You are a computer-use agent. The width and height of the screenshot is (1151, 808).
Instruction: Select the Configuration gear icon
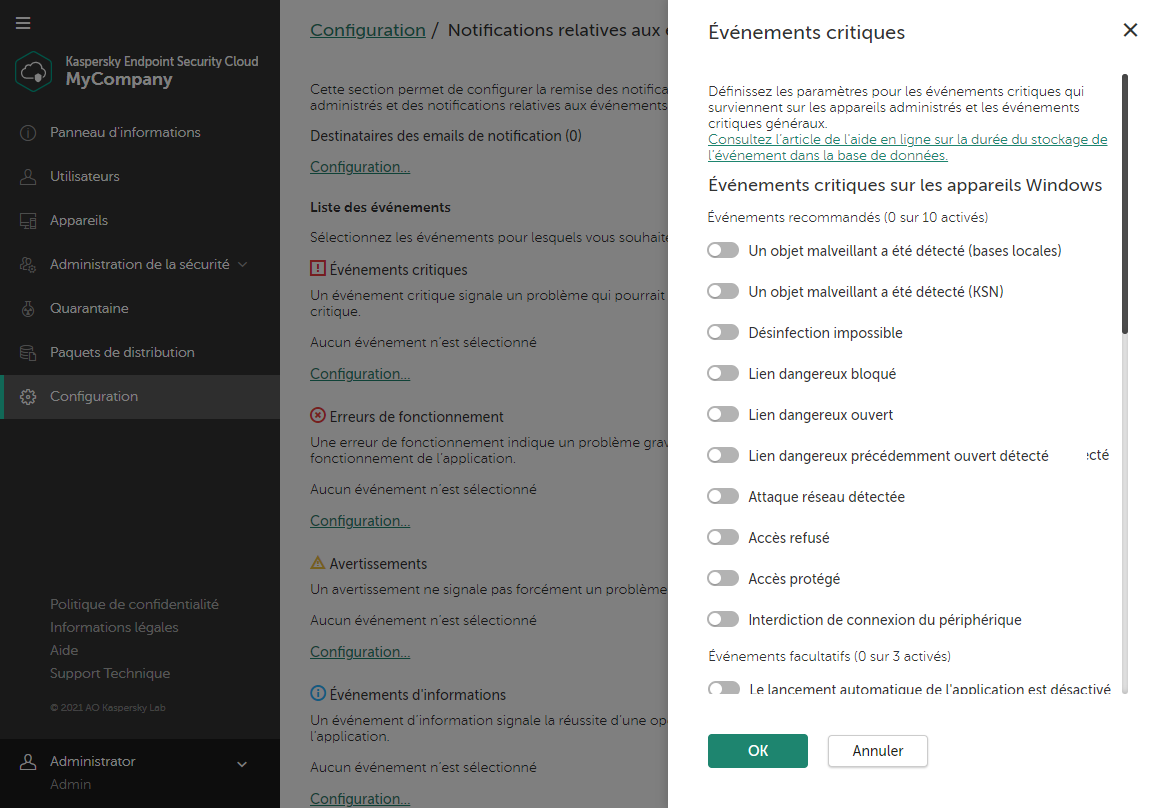click(x=27, y=396)
